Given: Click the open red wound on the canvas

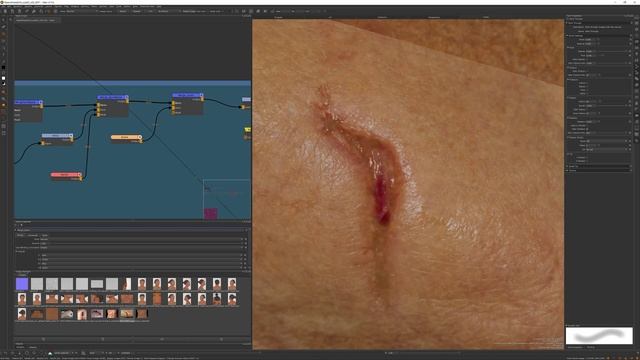Looking at the screenshot, I should pyautogui.click(x=382, y=200).
